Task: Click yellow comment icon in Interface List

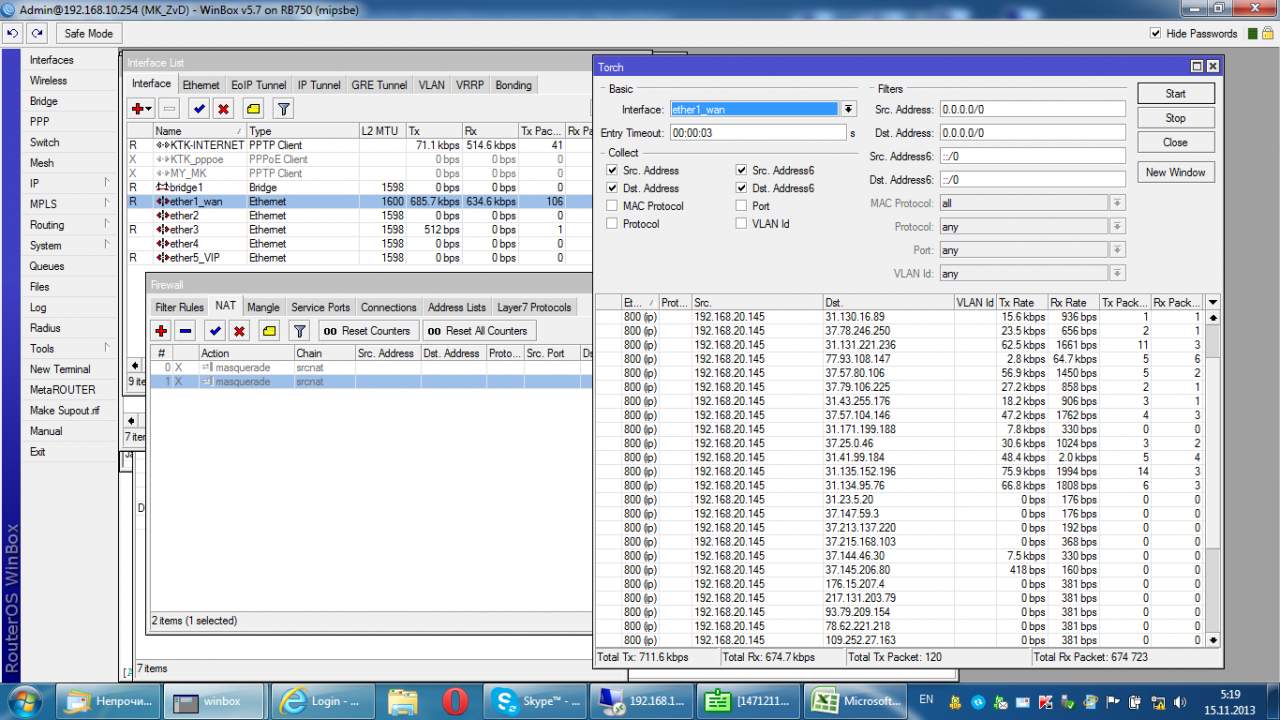Action: 253,109
